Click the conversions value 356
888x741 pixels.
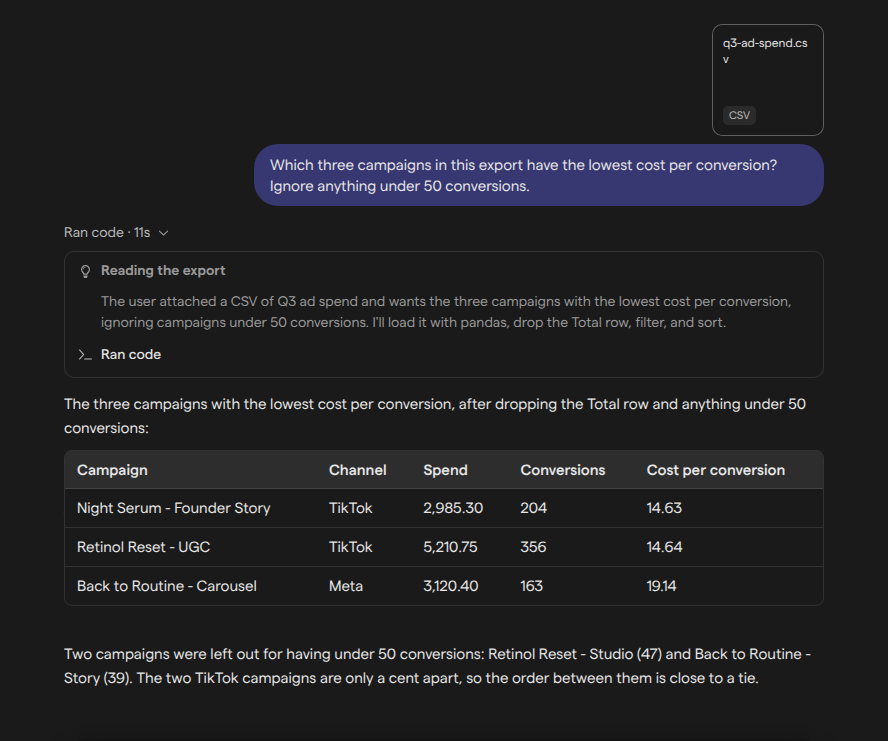[x=533, y=547]
